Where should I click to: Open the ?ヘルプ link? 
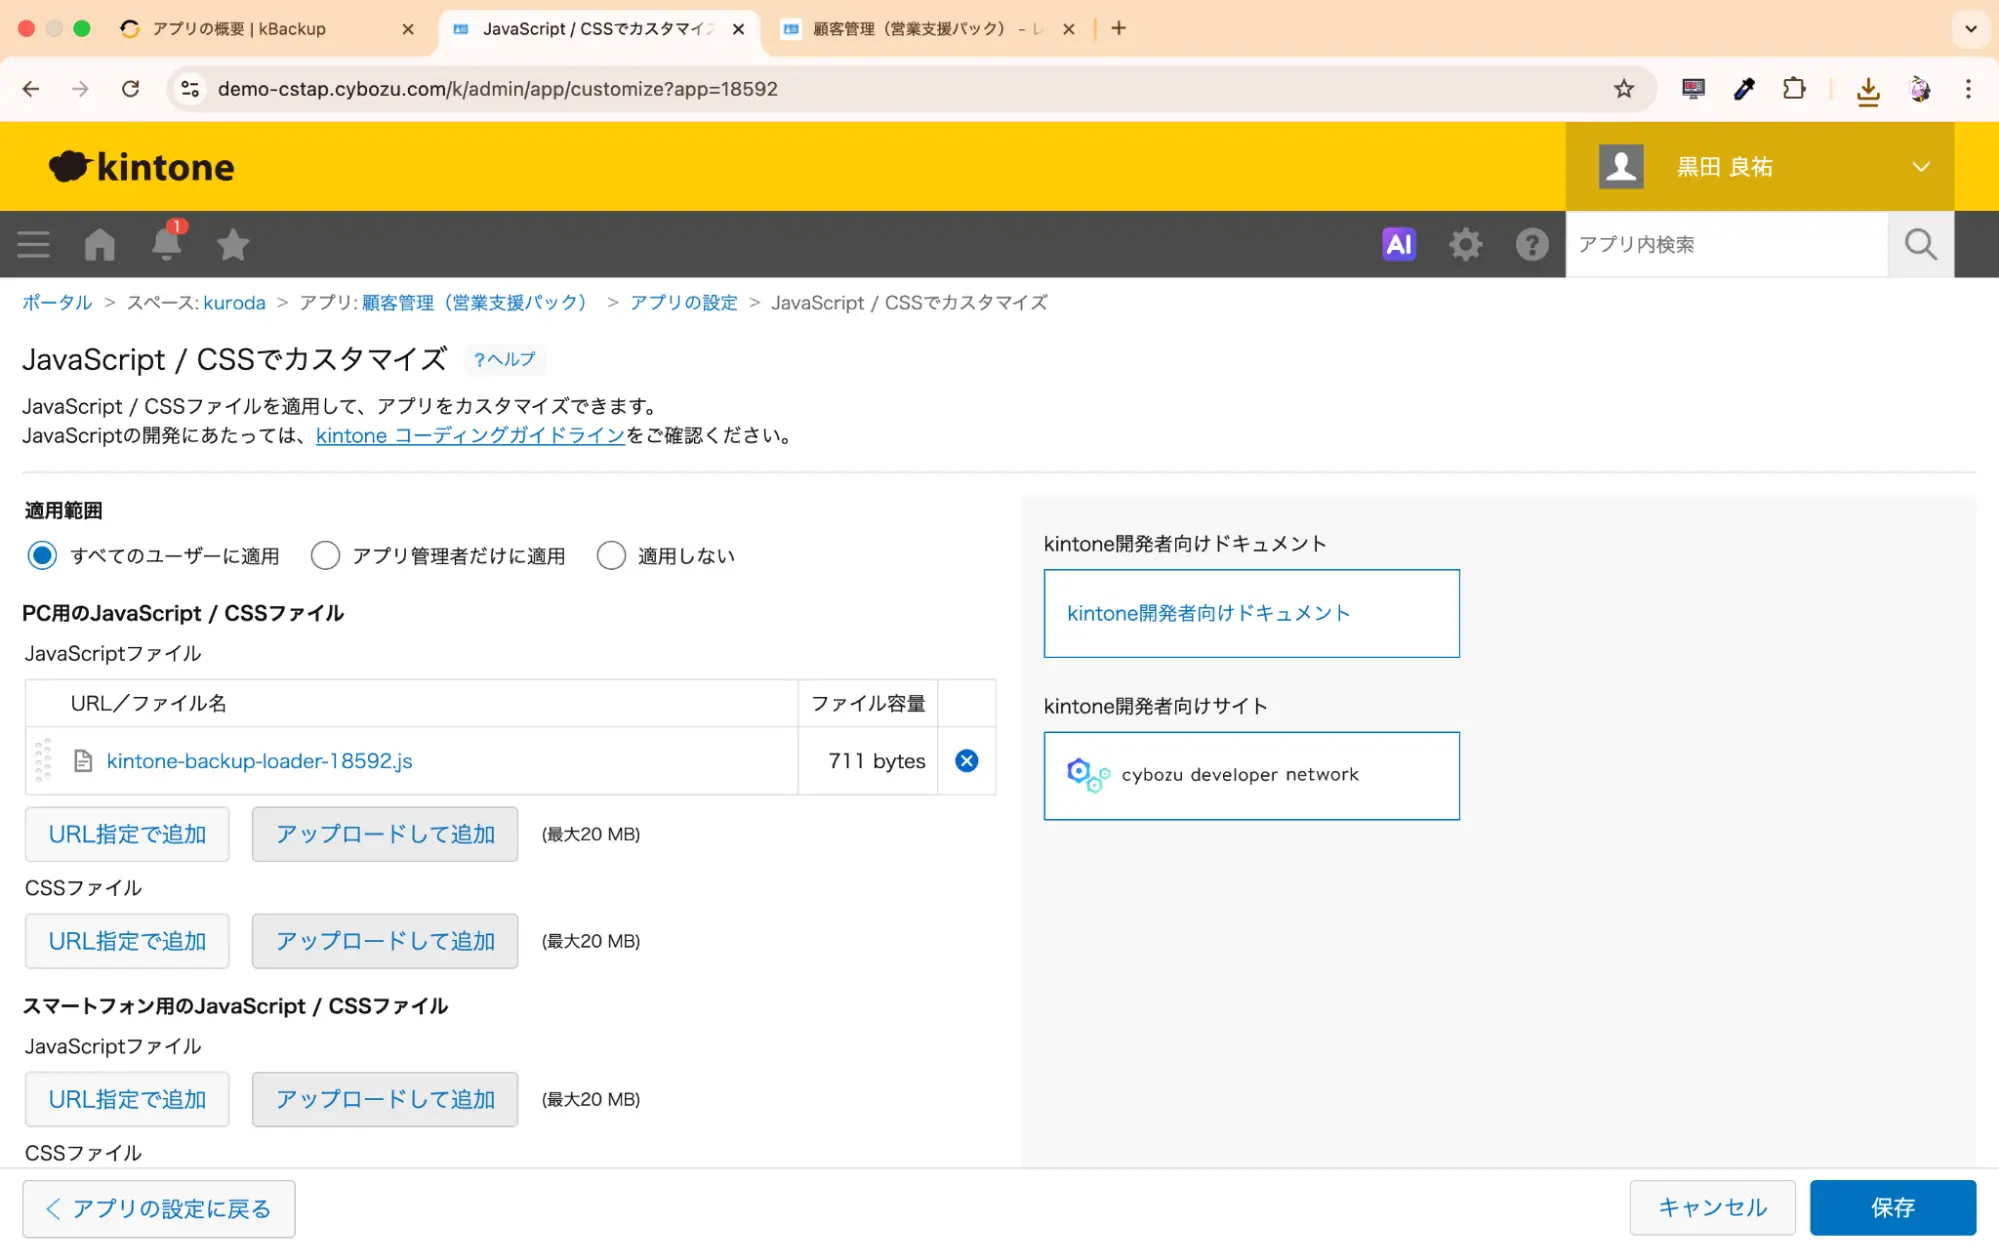tap(505, 359)
